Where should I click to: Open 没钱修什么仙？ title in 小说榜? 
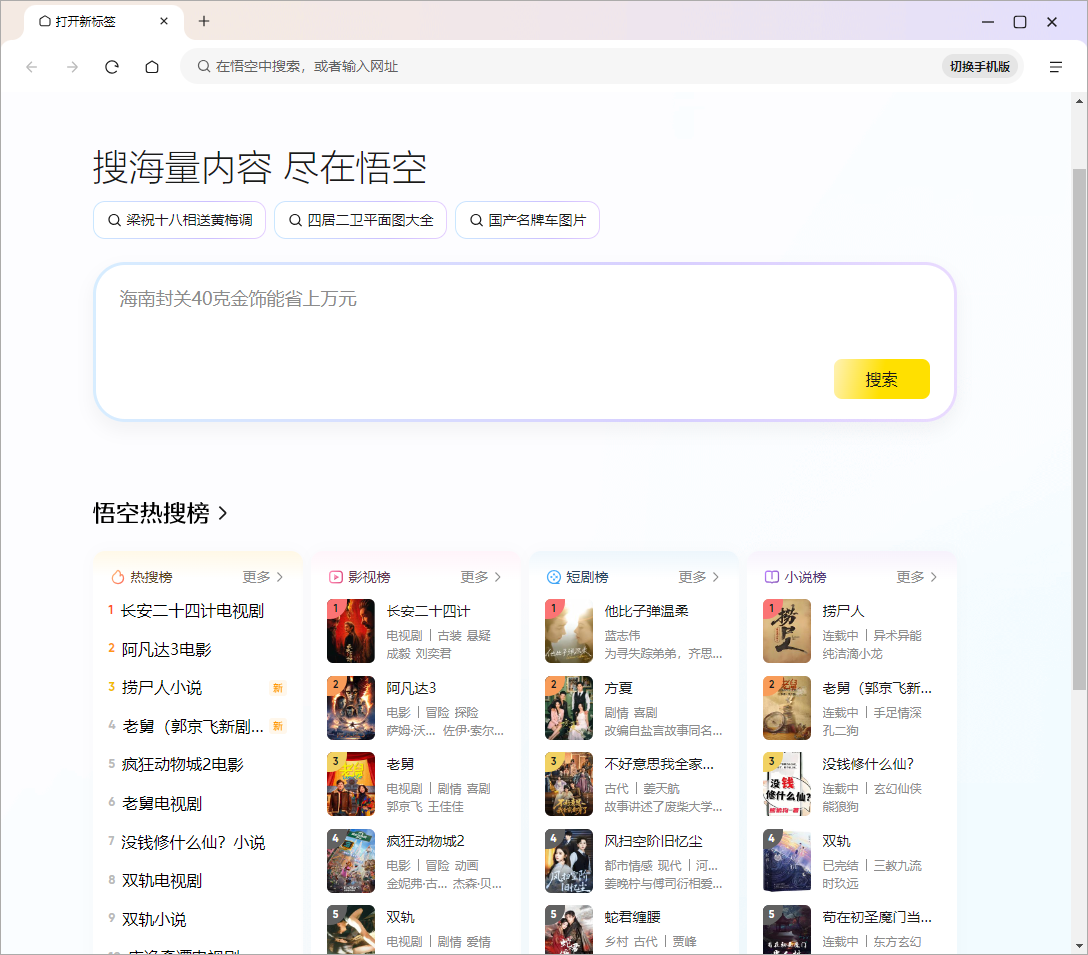868,764
